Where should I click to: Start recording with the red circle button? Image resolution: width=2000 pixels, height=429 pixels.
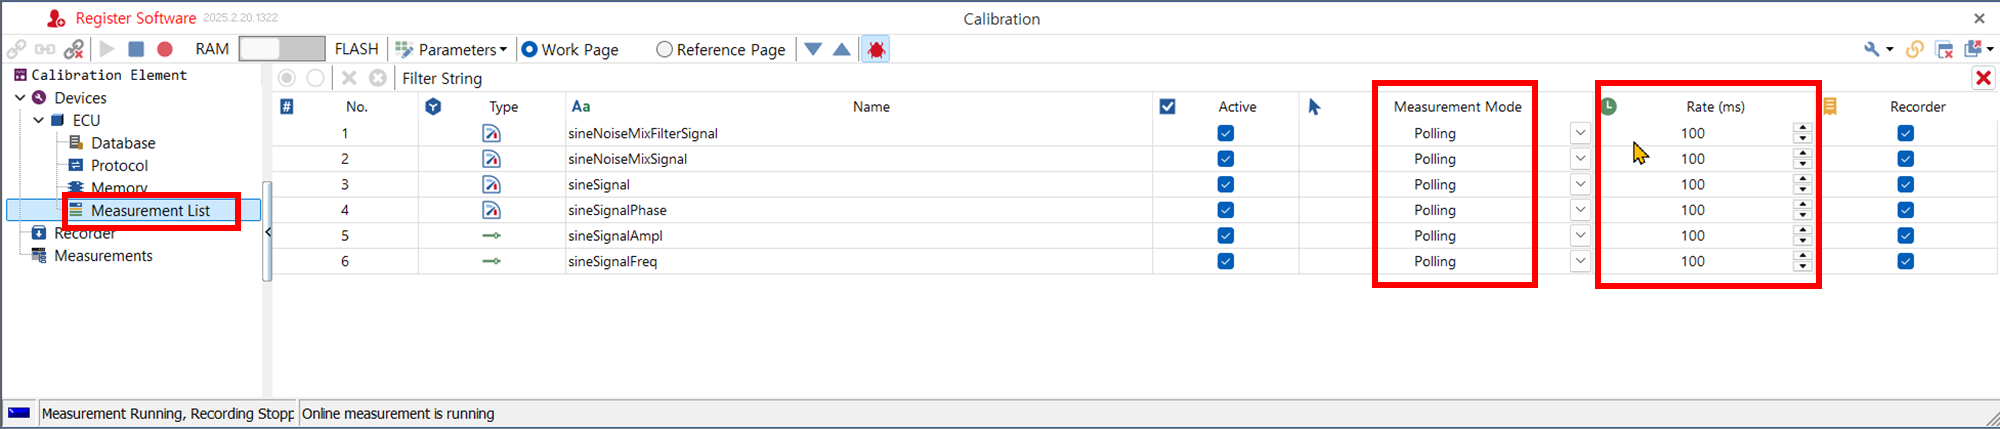(165, 49)
